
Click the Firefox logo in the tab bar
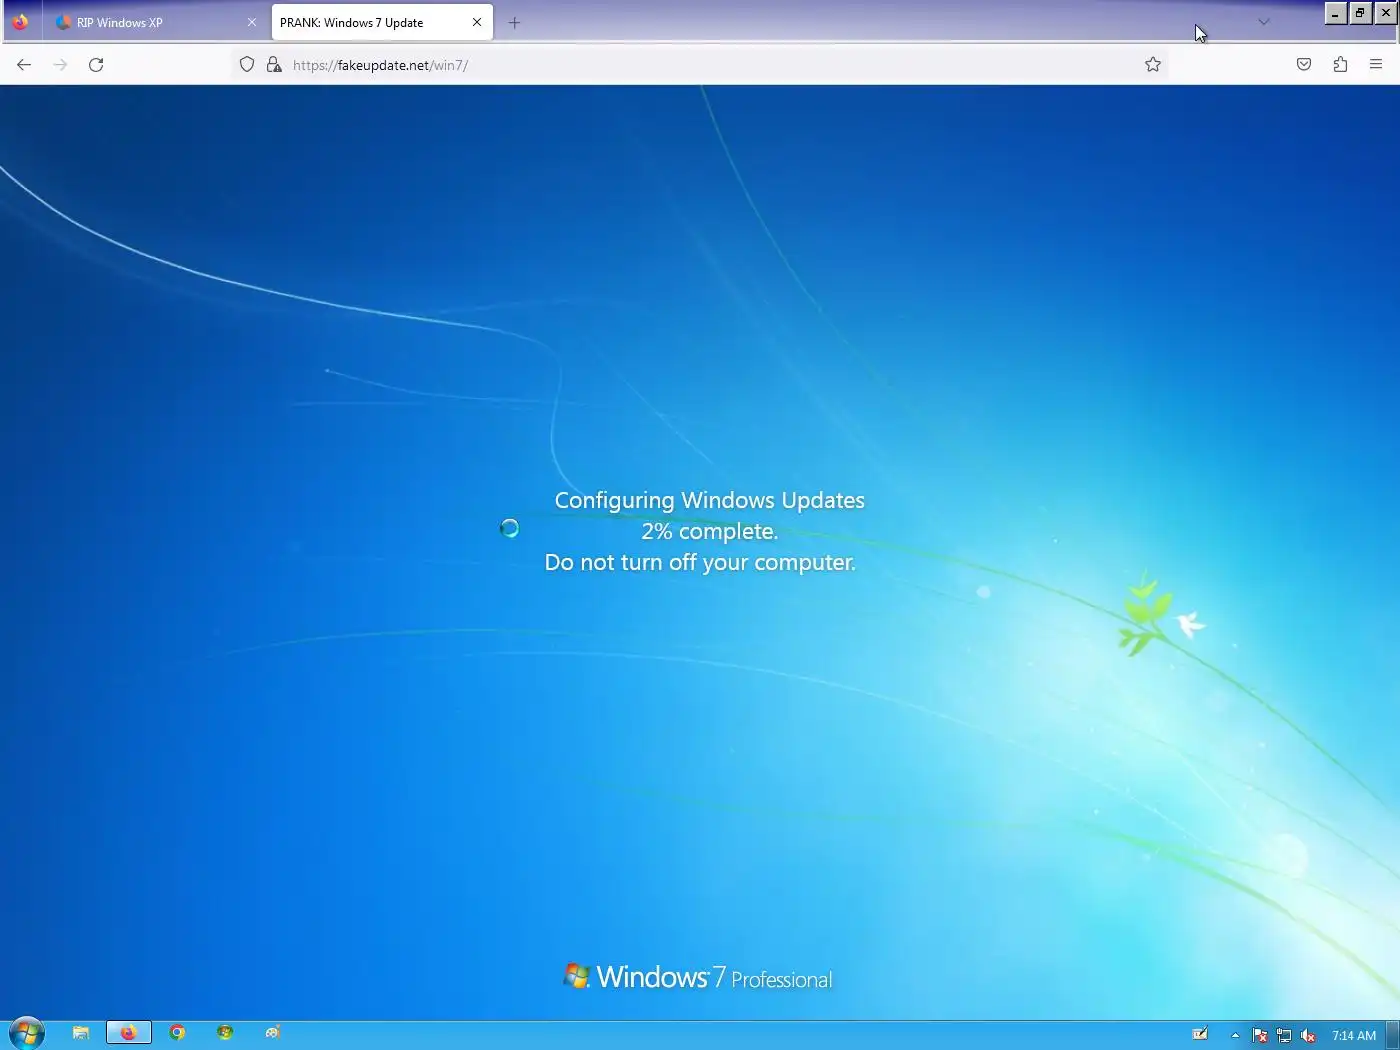pos(20,22)
